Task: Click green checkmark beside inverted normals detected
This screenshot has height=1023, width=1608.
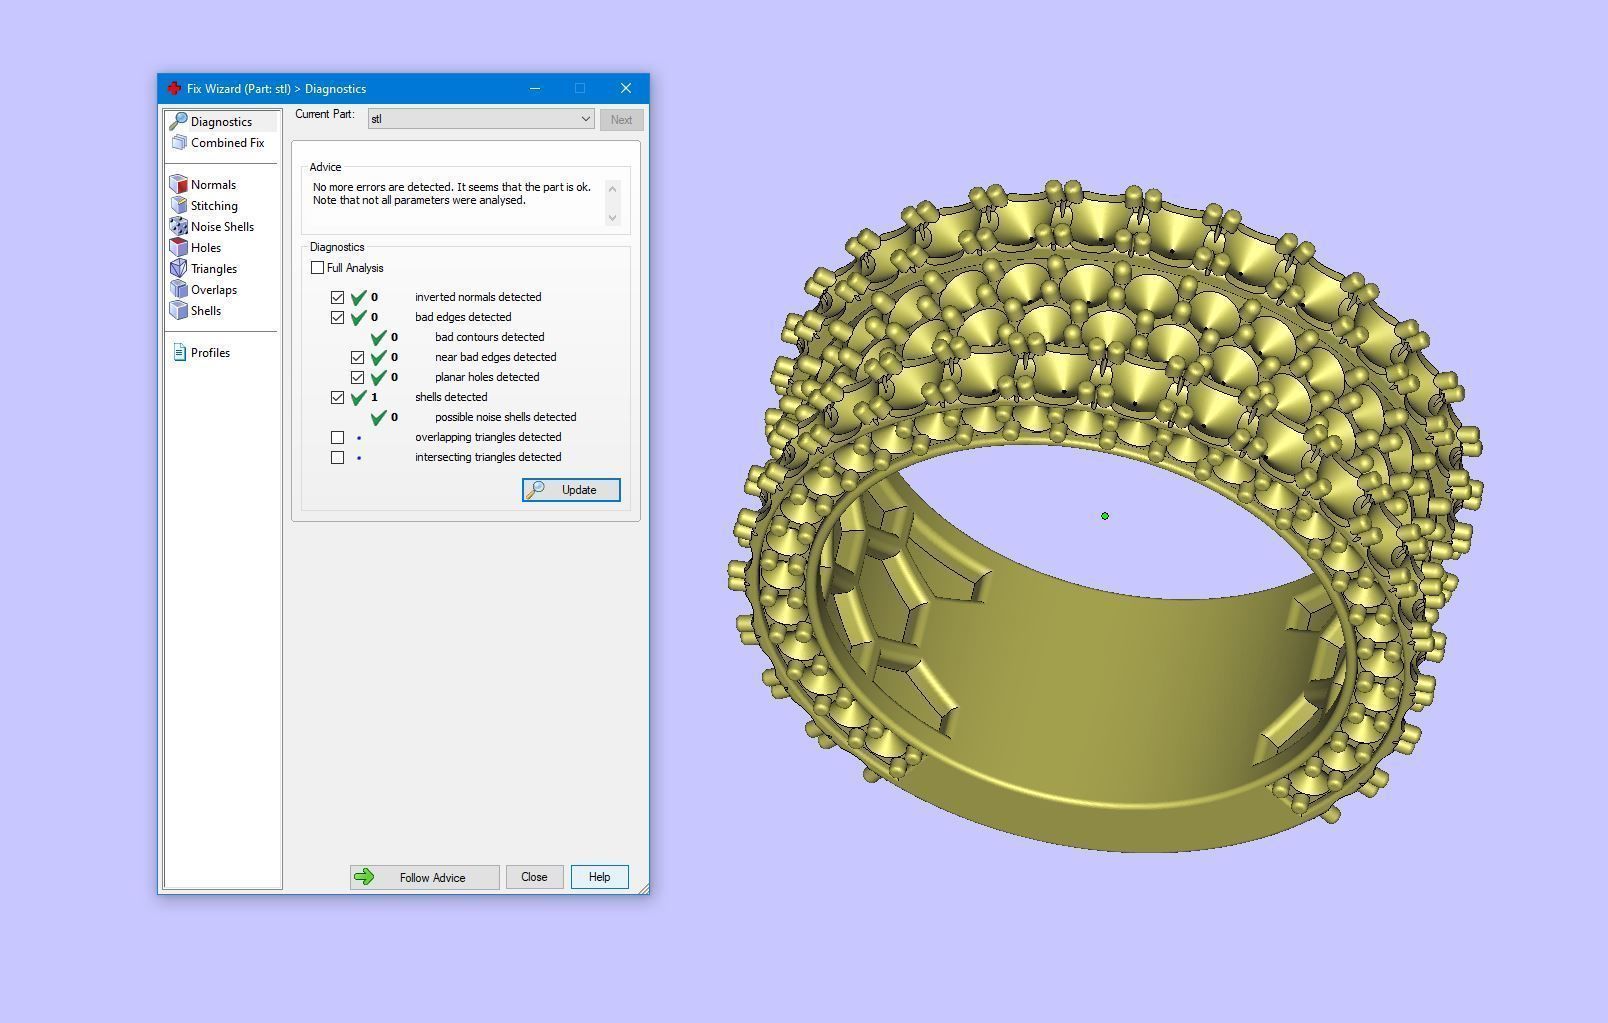Action: tap(359, 297)
